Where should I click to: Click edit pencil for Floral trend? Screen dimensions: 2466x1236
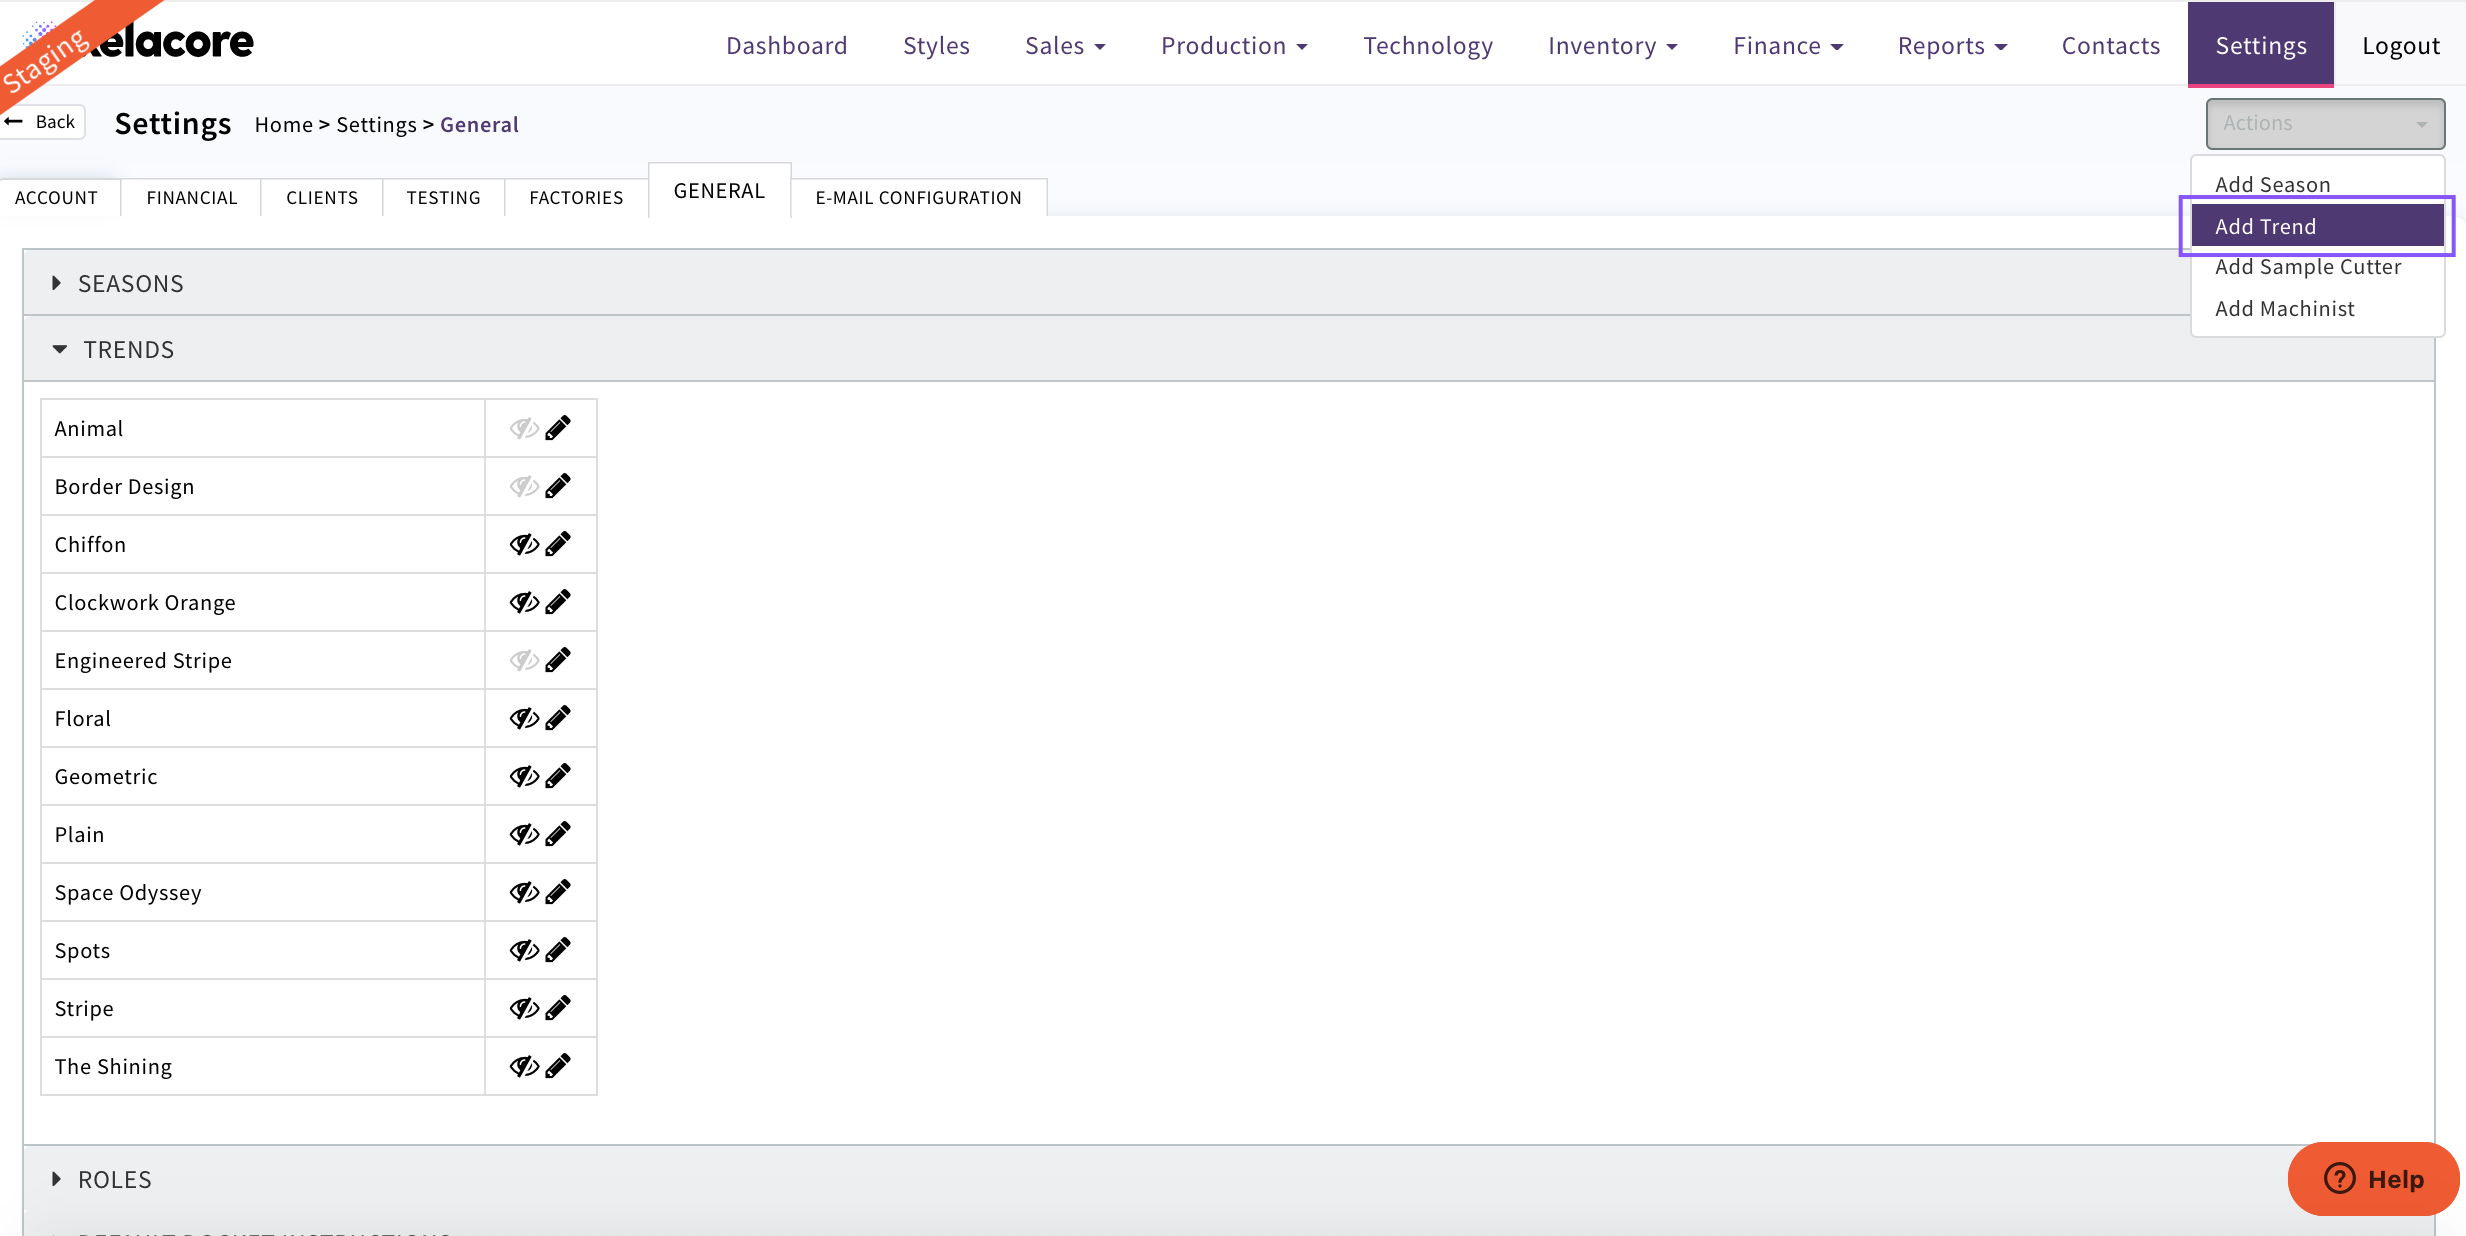(558, 718)
